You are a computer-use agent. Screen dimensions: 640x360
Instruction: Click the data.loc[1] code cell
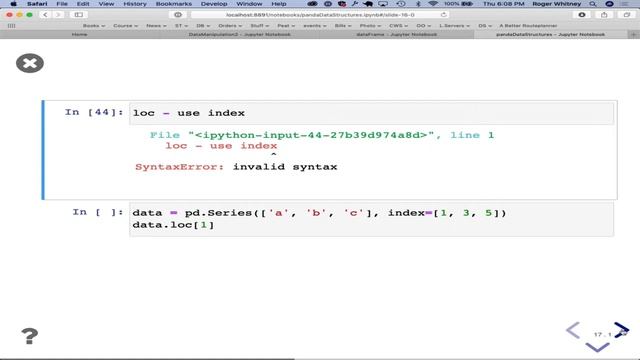pos(371,219)
